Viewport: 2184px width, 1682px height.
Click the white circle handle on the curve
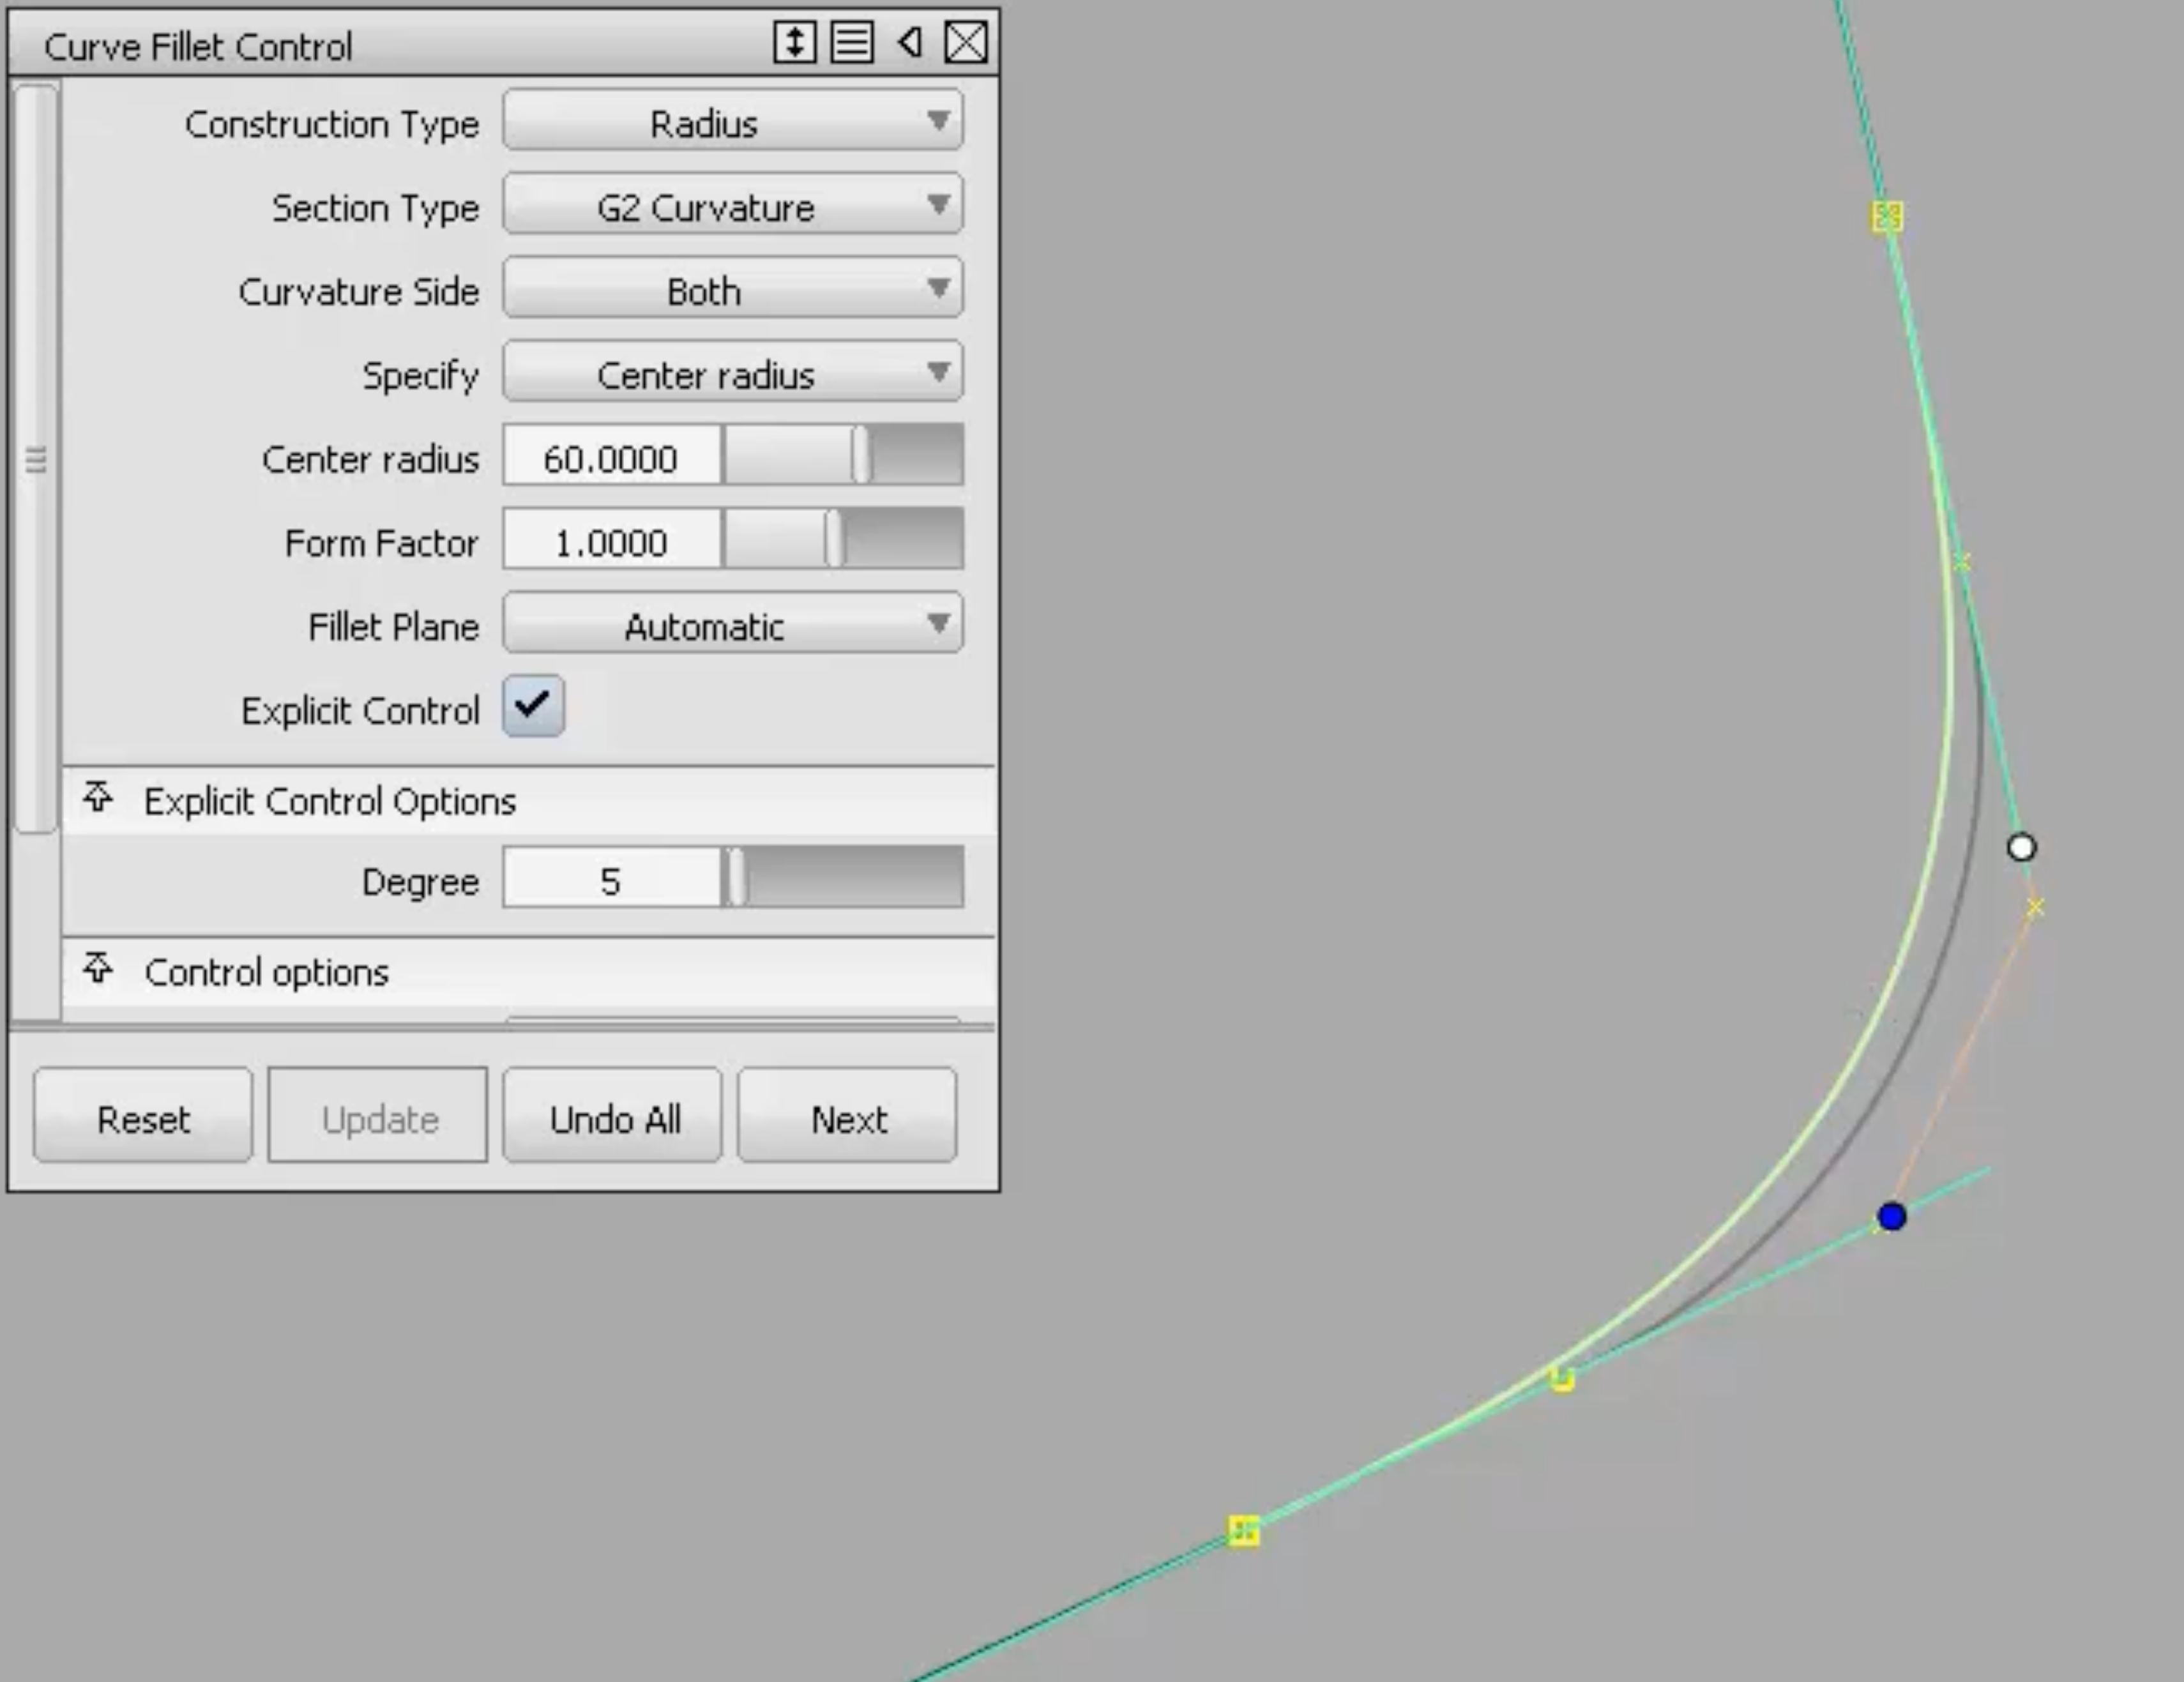2021,848
